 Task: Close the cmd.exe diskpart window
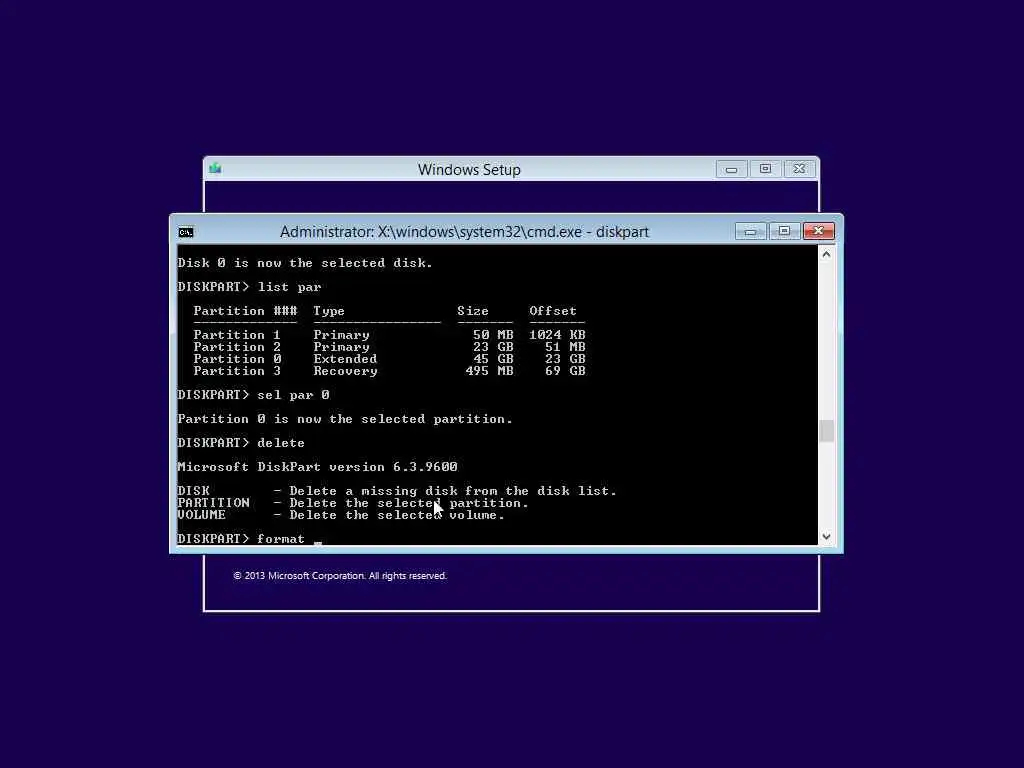818,231
